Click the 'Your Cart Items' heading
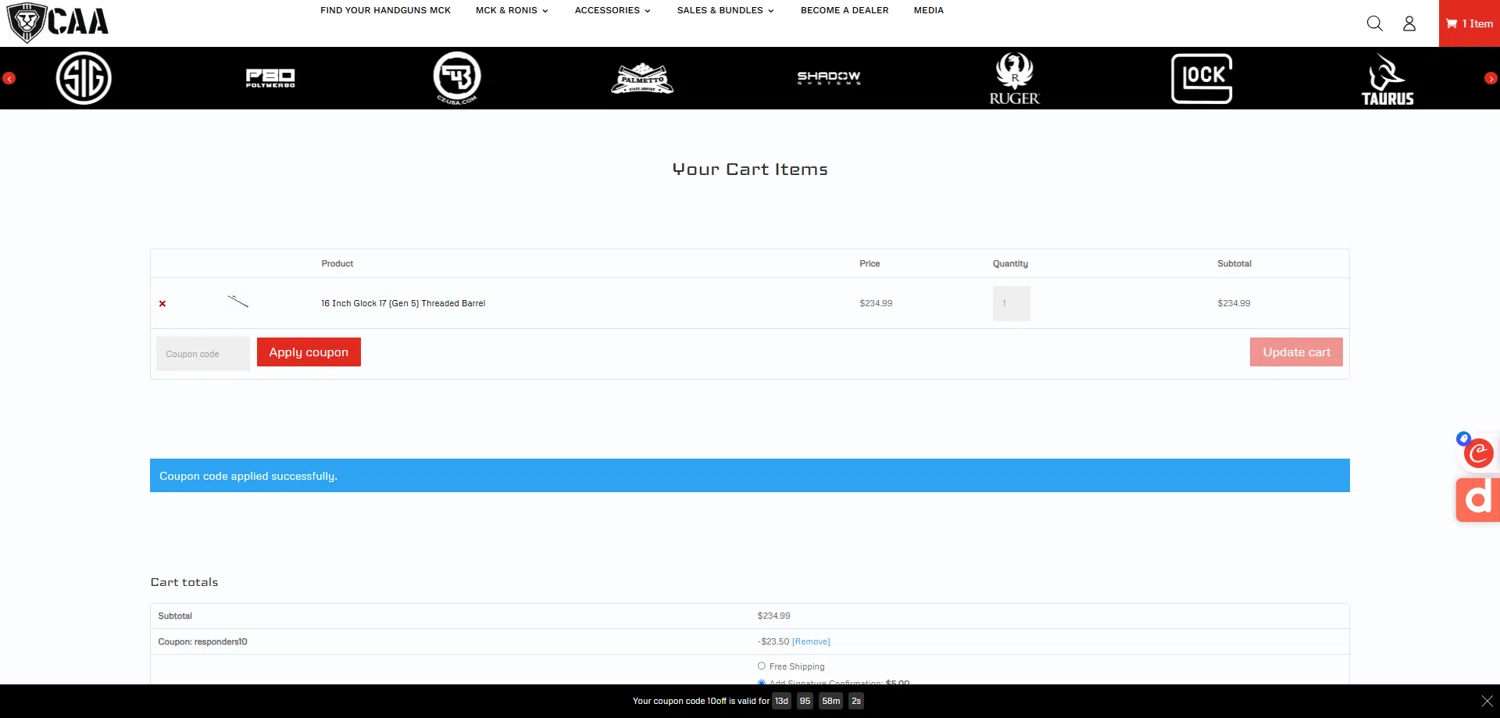Image resolution: width=1500 pixels, height=718 pixels. pyautogui.click(x=750, y=169)
